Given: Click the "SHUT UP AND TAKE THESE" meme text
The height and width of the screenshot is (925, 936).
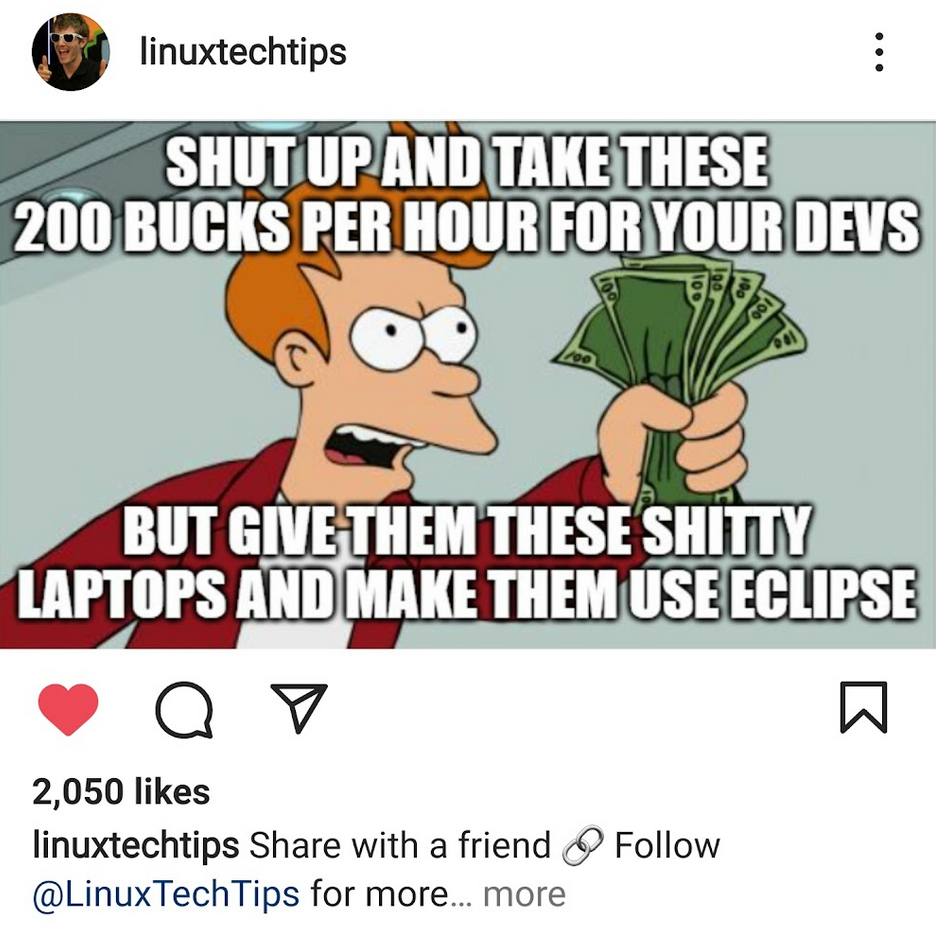Looking at the screenshot, I should pyautogui.click(x=467, y=160).
